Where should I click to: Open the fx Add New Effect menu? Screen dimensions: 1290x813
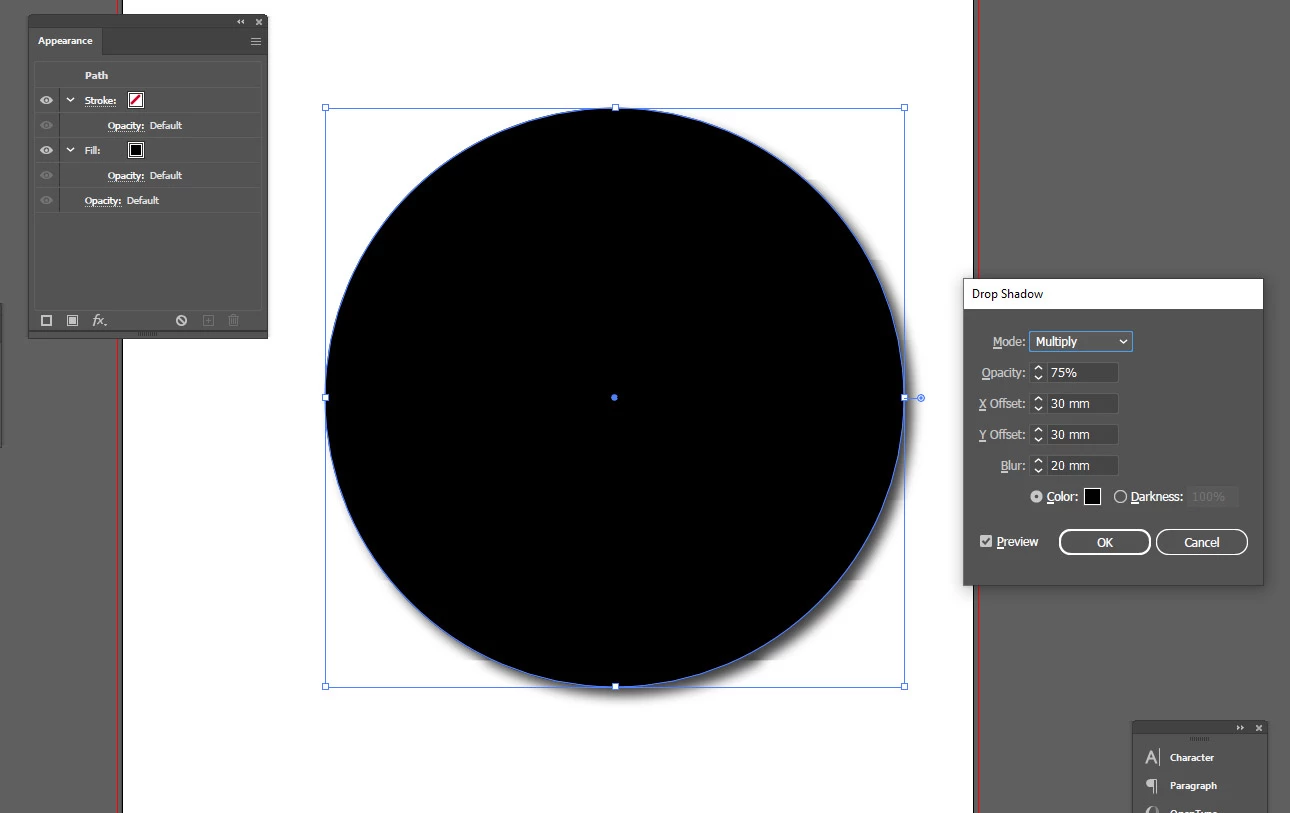coord(99,320)
